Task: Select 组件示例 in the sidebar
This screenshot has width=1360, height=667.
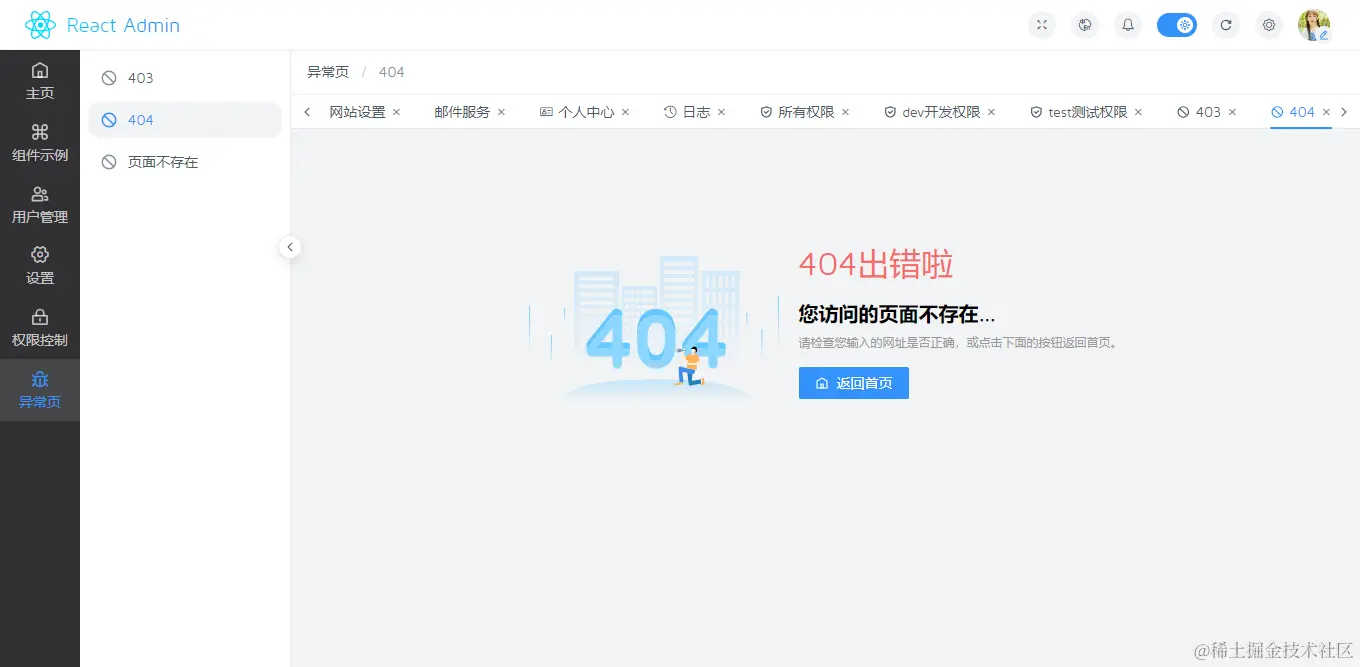Action: point(40,144)
